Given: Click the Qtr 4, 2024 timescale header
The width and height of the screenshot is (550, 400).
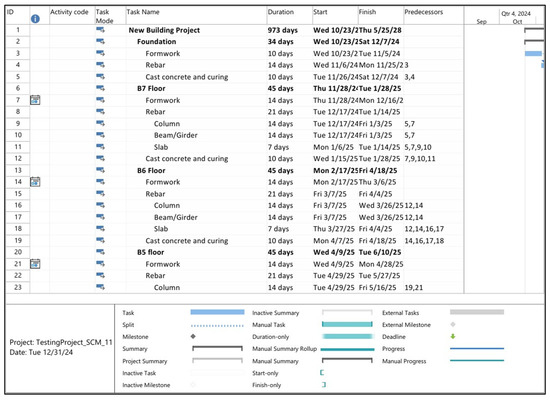Looking at the screenshot, I should tap(516, 14).
